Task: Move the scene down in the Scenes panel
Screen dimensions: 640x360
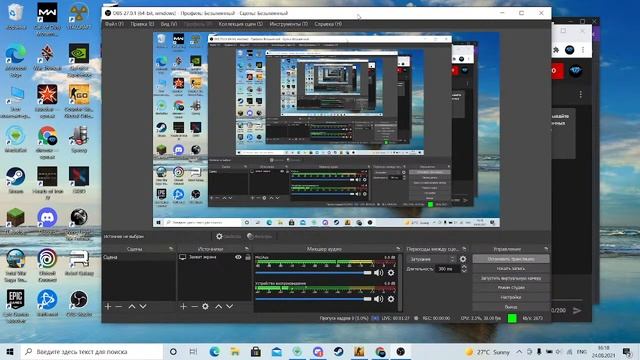Action: [x=143, y=306]
